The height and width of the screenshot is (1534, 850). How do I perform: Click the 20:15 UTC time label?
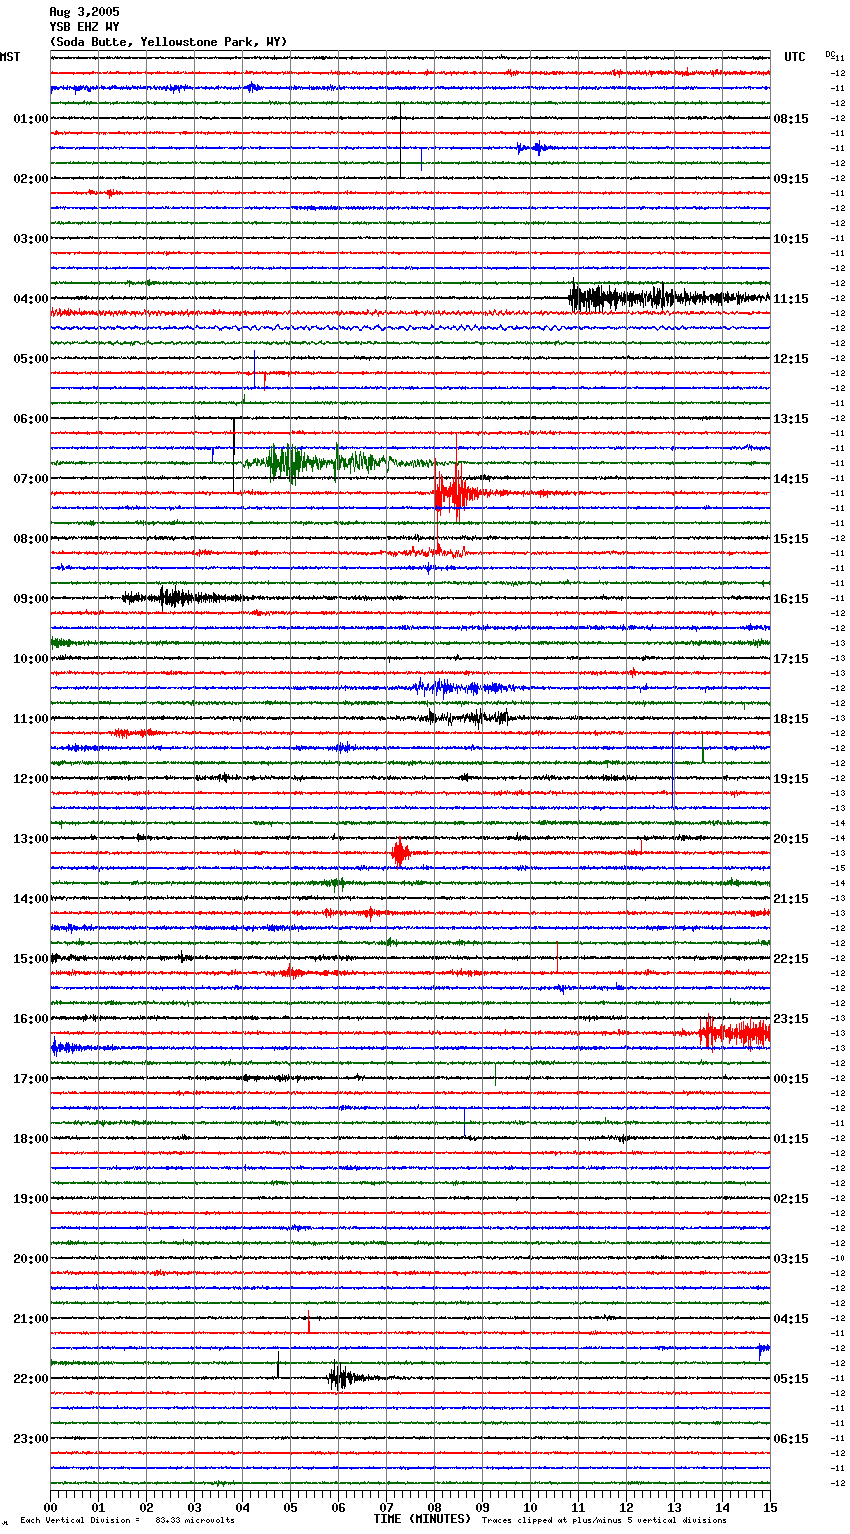[791, 839]
